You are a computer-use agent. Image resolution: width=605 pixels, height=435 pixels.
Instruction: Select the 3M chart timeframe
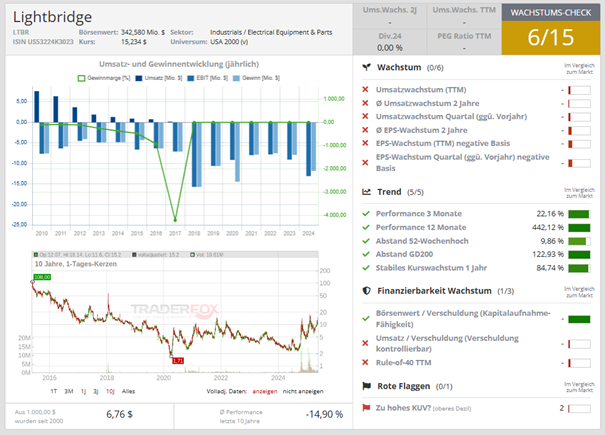69,391
